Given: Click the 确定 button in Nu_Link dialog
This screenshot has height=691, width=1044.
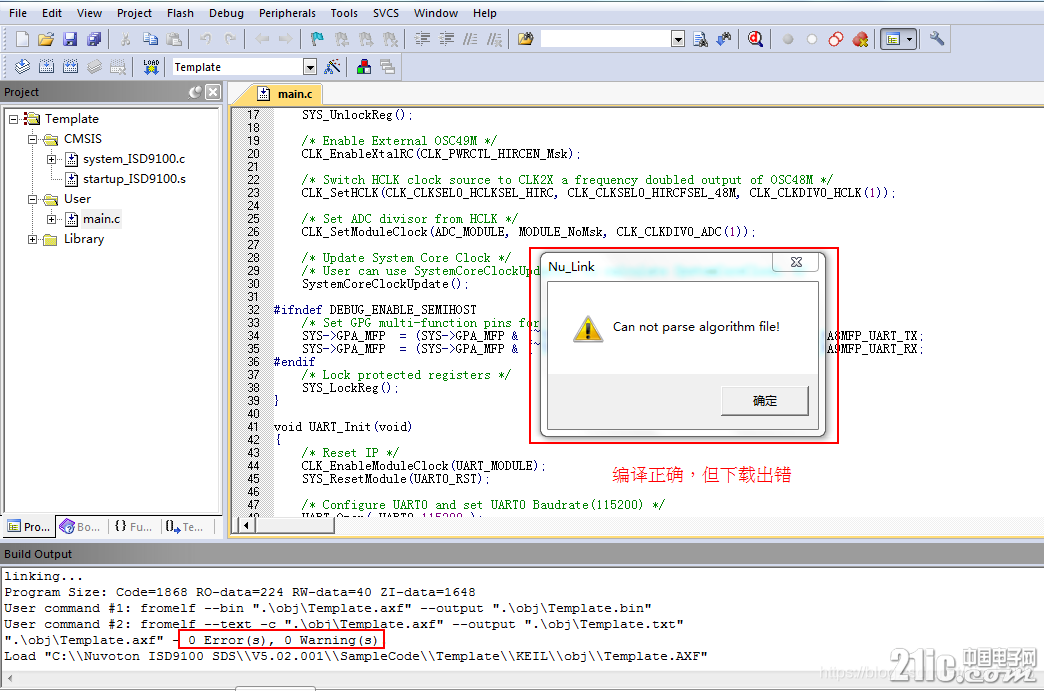Looking at the screenshot, I should point(764,401).
